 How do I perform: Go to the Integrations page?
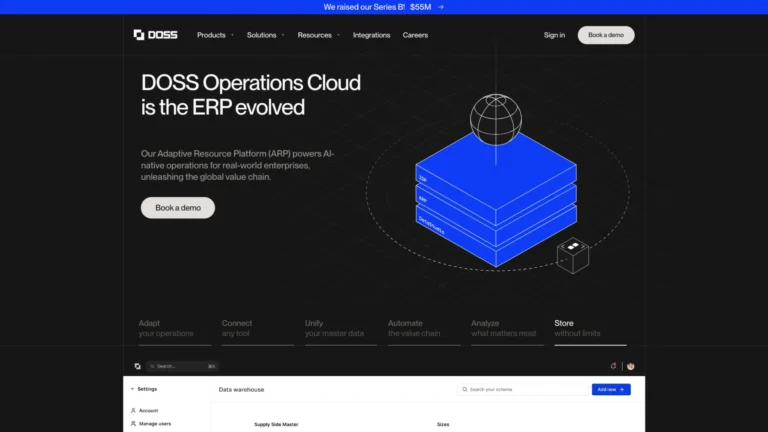tap(371, 35)
